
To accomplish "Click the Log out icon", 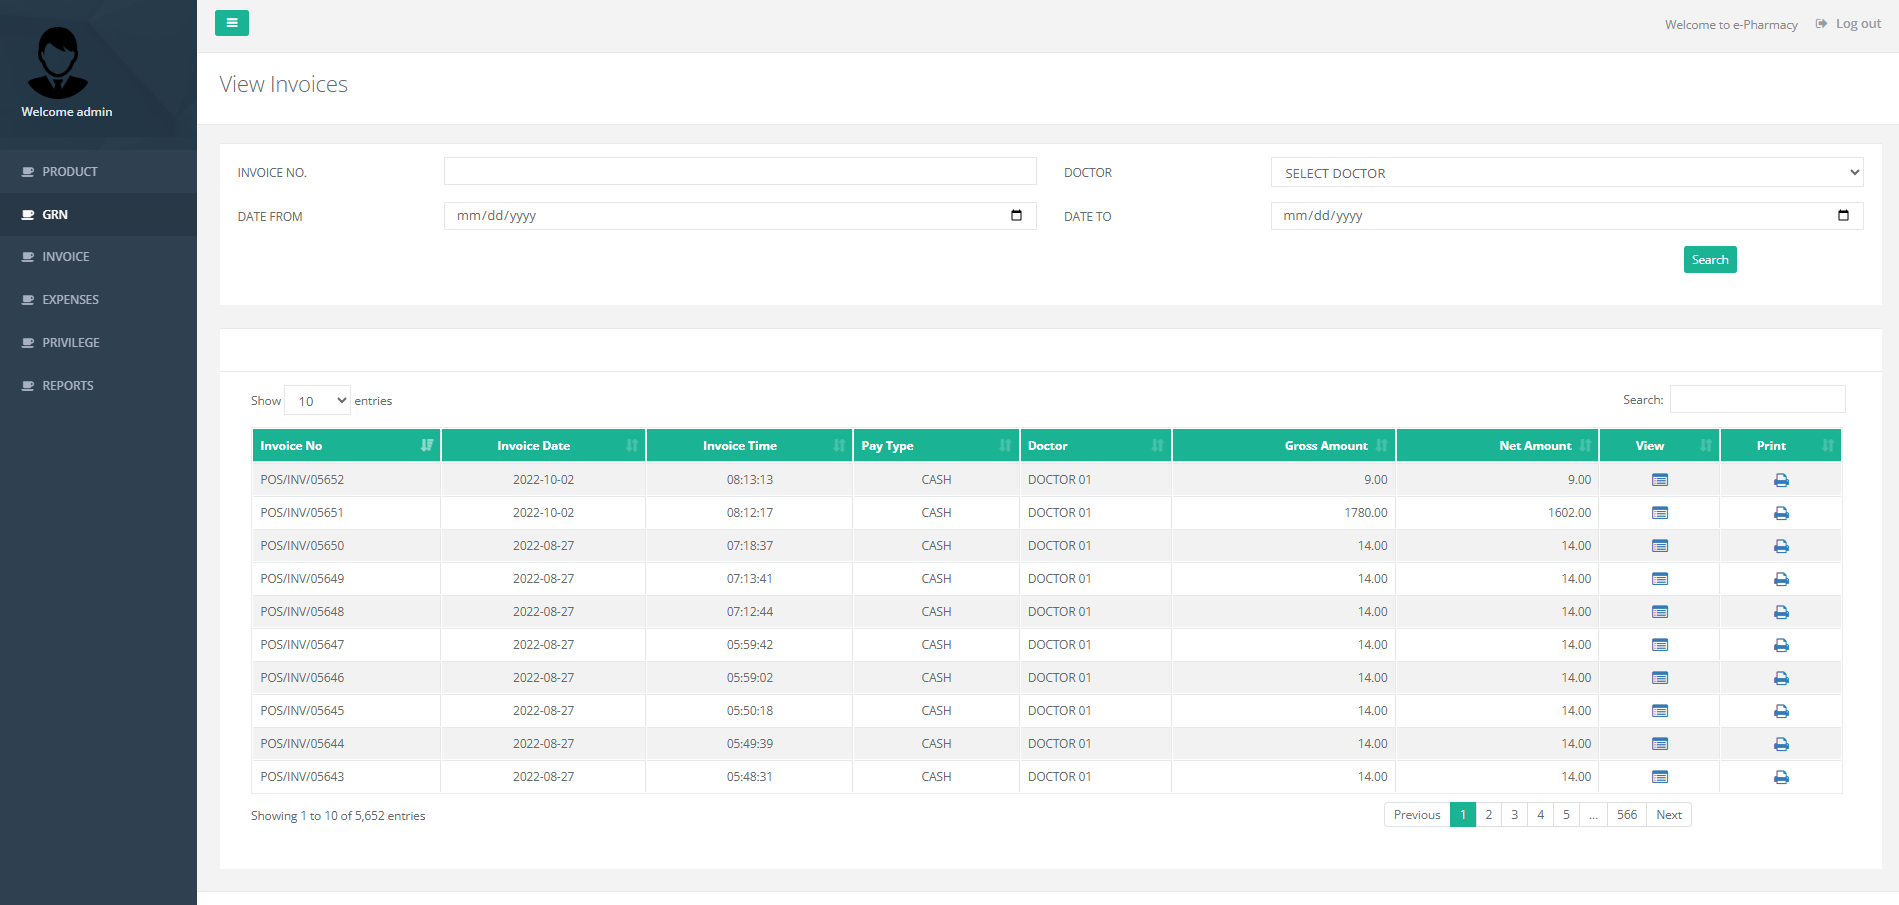I will coord(1822,23).
